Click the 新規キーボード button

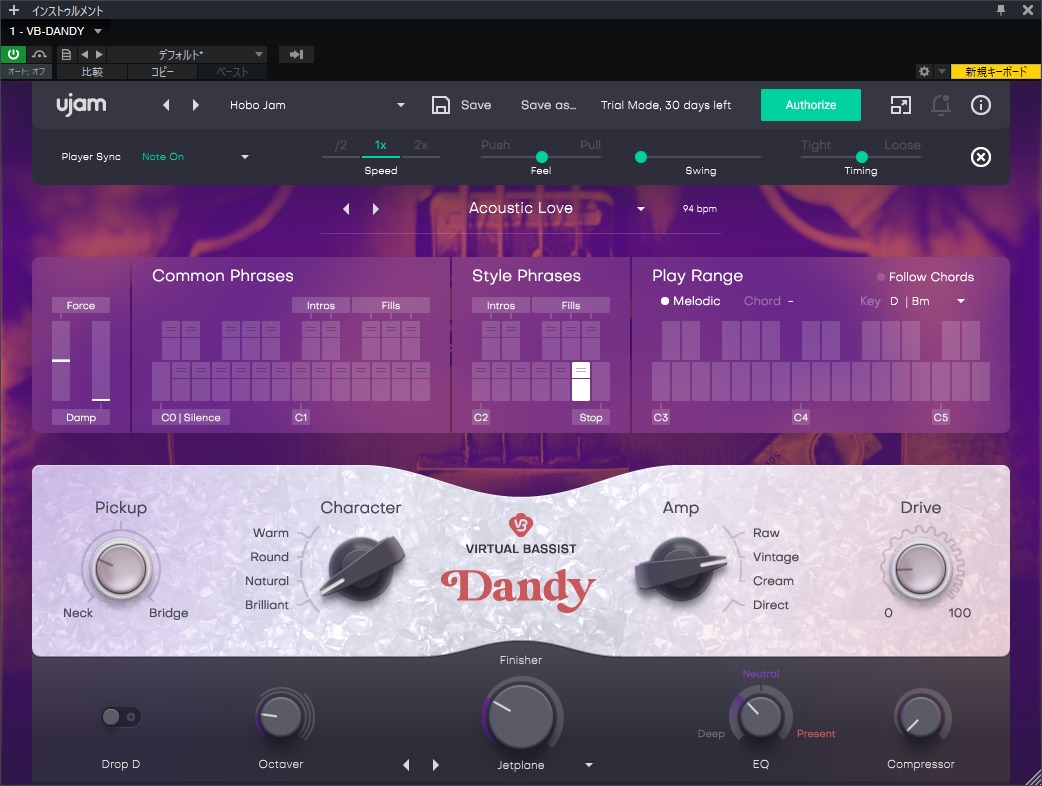point(995,71)
